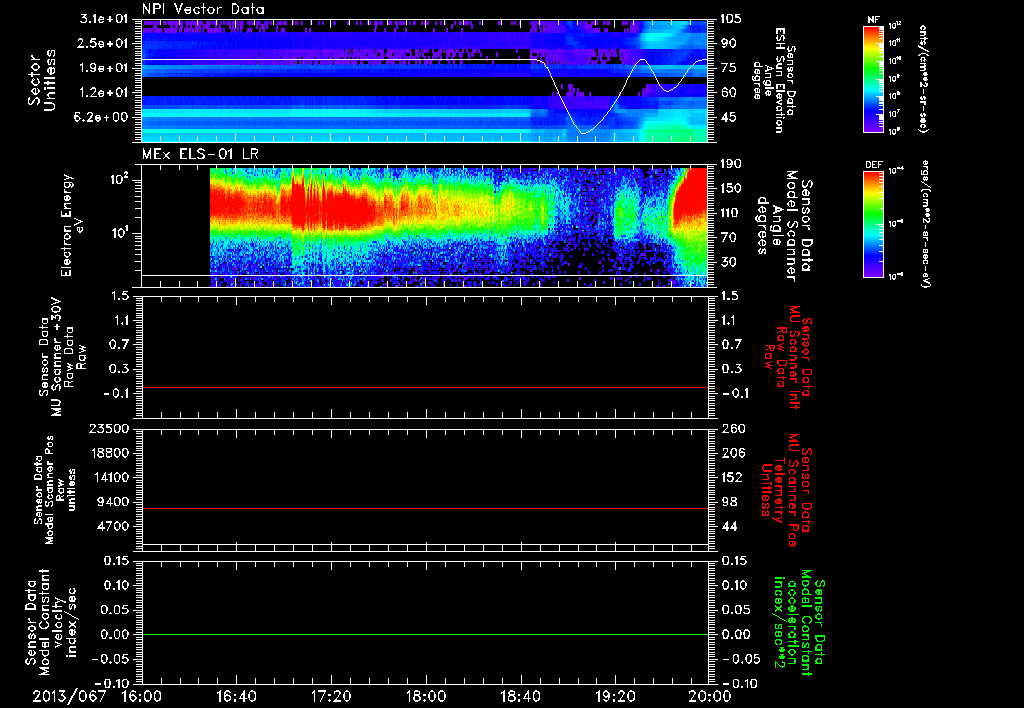The width and height of the screenshot is (1024, 708).
Task: Click the "45" sun elevation angle tick
Action: tap(728, 118)
